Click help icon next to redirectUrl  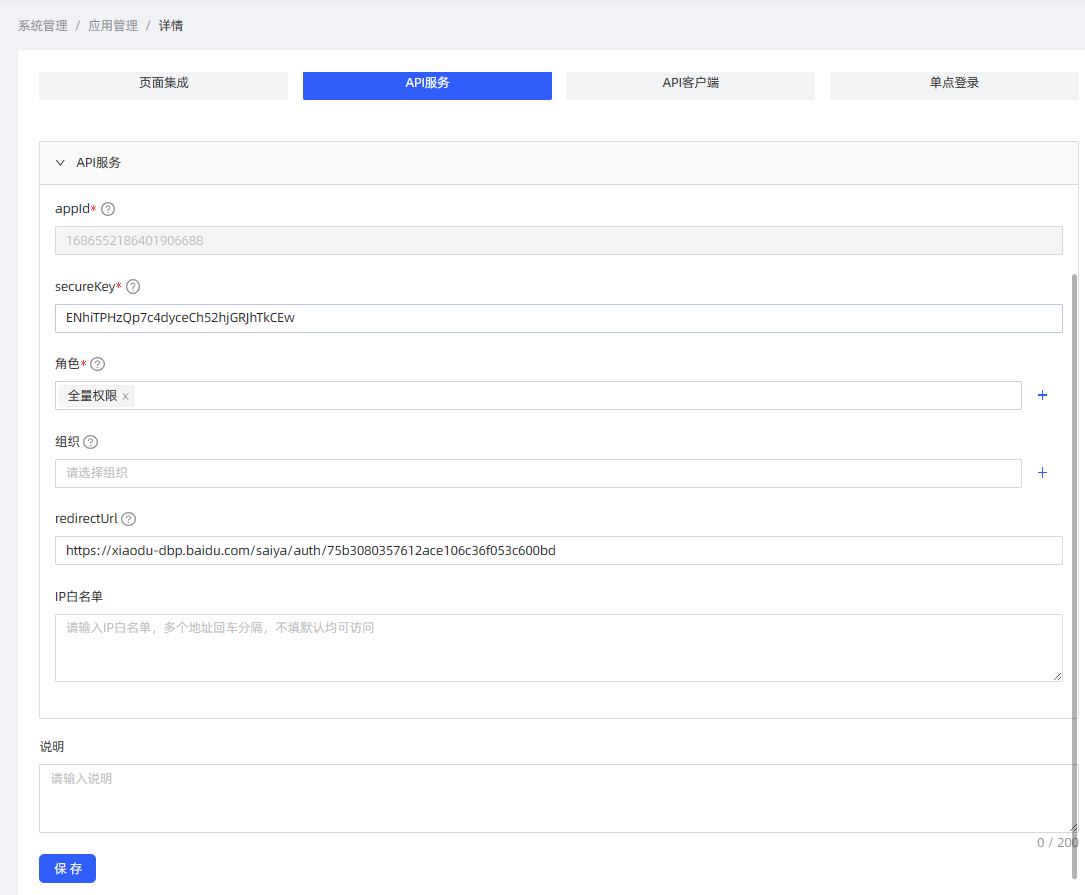click(129, 519)
